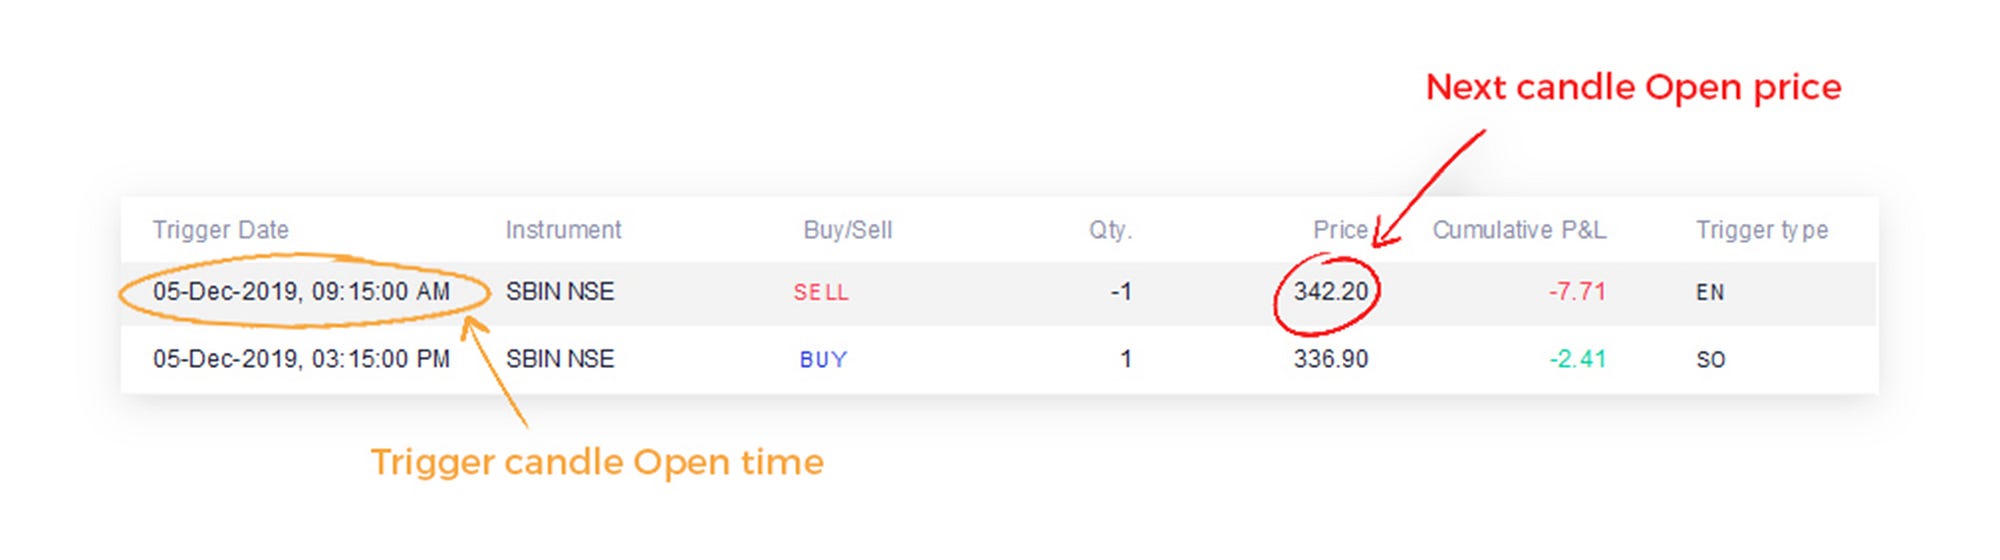Select the 336.90 price value
The height and width of the screenshot is (560, 2000).
click(x=1330, y=358)
